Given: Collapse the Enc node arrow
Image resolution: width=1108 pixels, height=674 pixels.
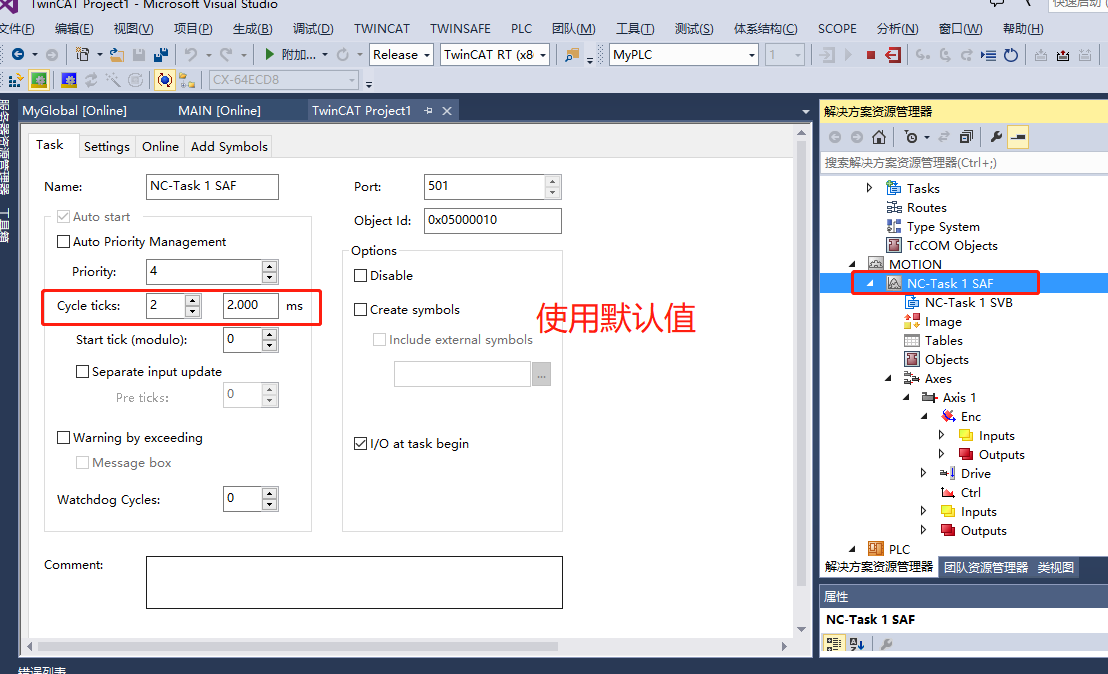Looking at the screenshot, I should tap(924, 417).
